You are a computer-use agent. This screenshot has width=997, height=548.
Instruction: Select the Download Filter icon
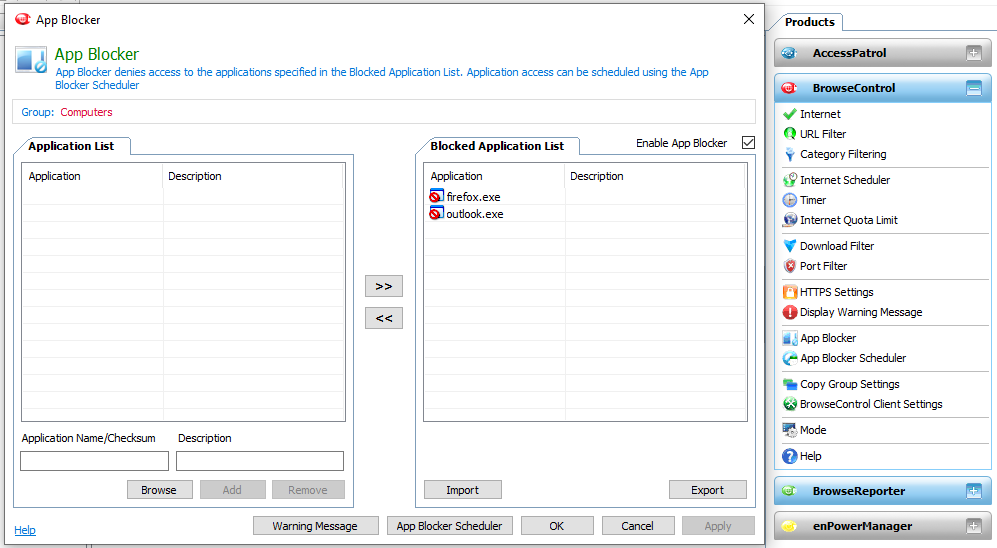[x=789, y=246]
